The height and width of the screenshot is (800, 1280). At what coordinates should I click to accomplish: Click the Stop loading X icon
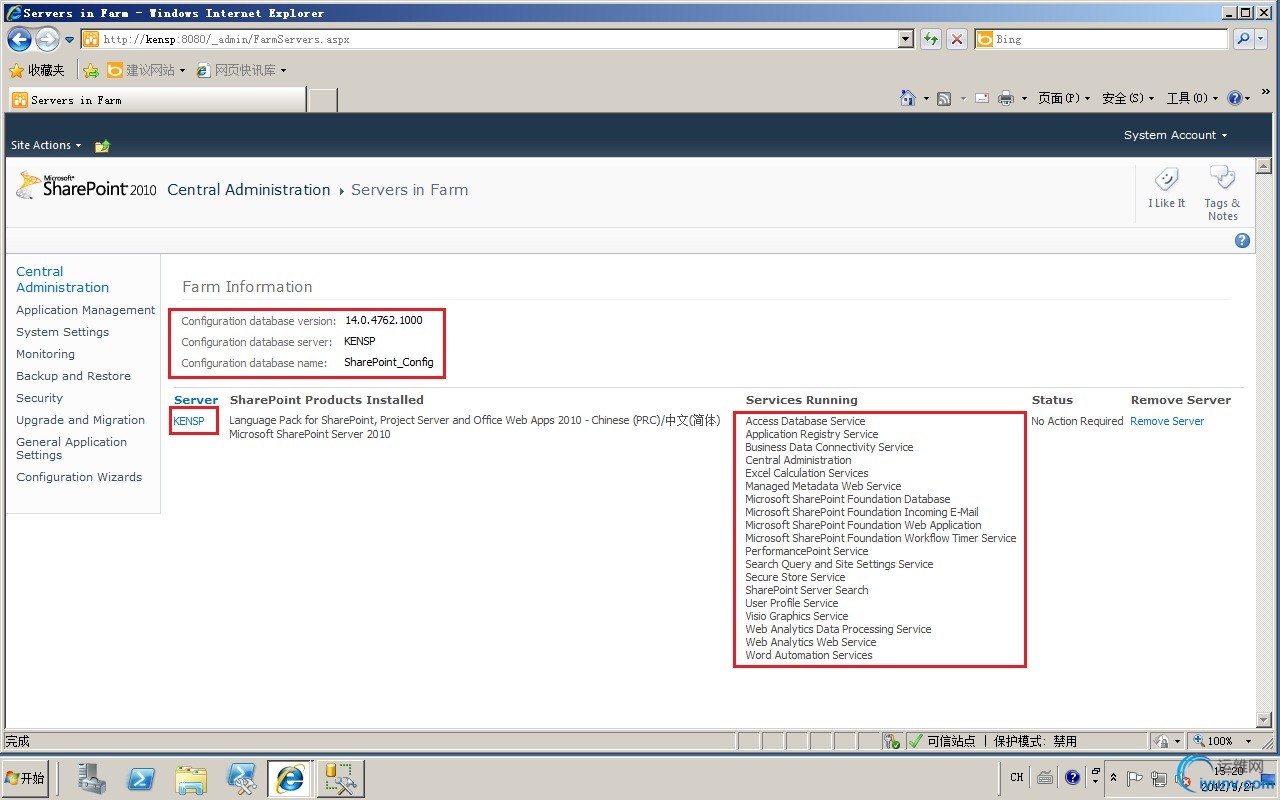point(957,39)
